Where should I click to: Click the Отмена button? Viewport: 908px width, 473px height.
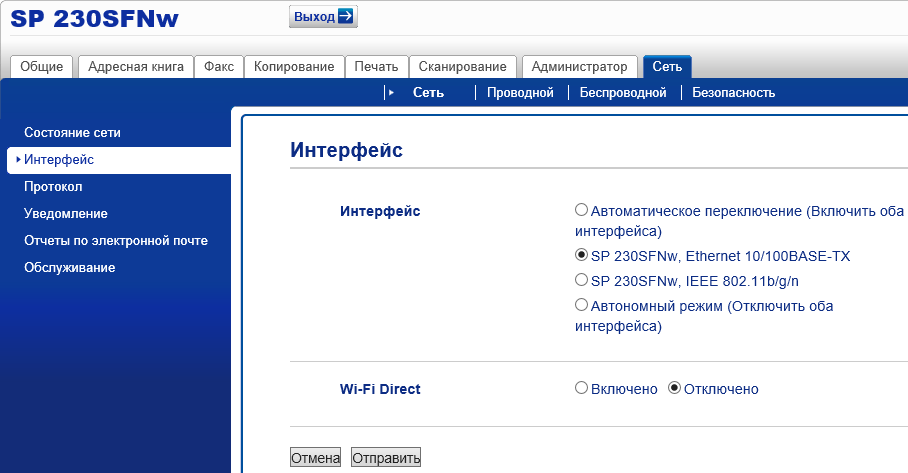(x=316, y=457)
